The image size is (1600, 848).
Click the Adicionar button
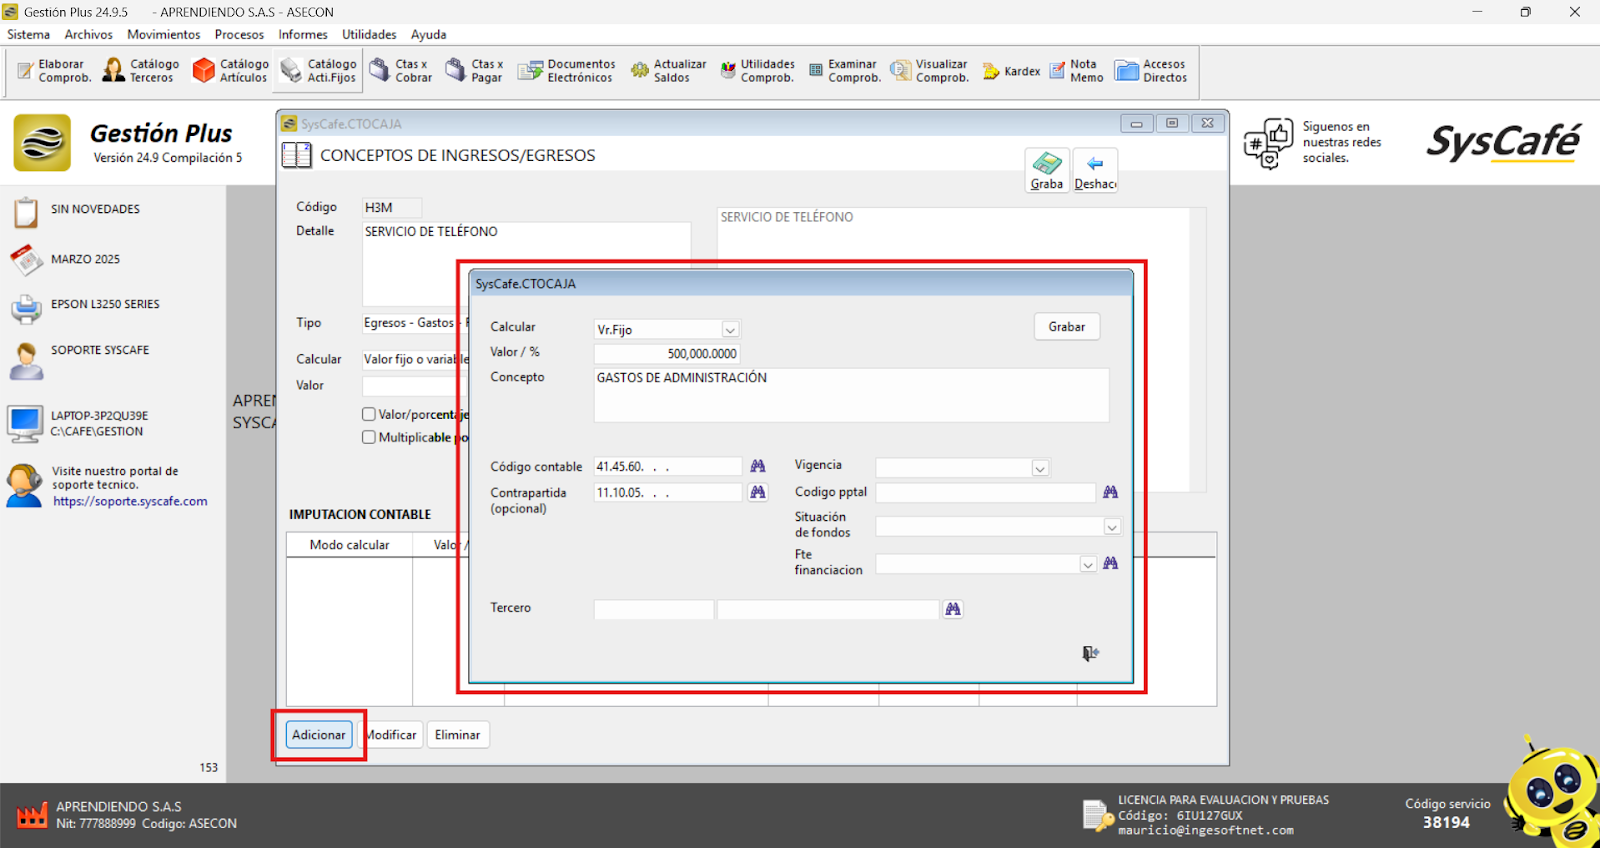click(x=318, y=735)
